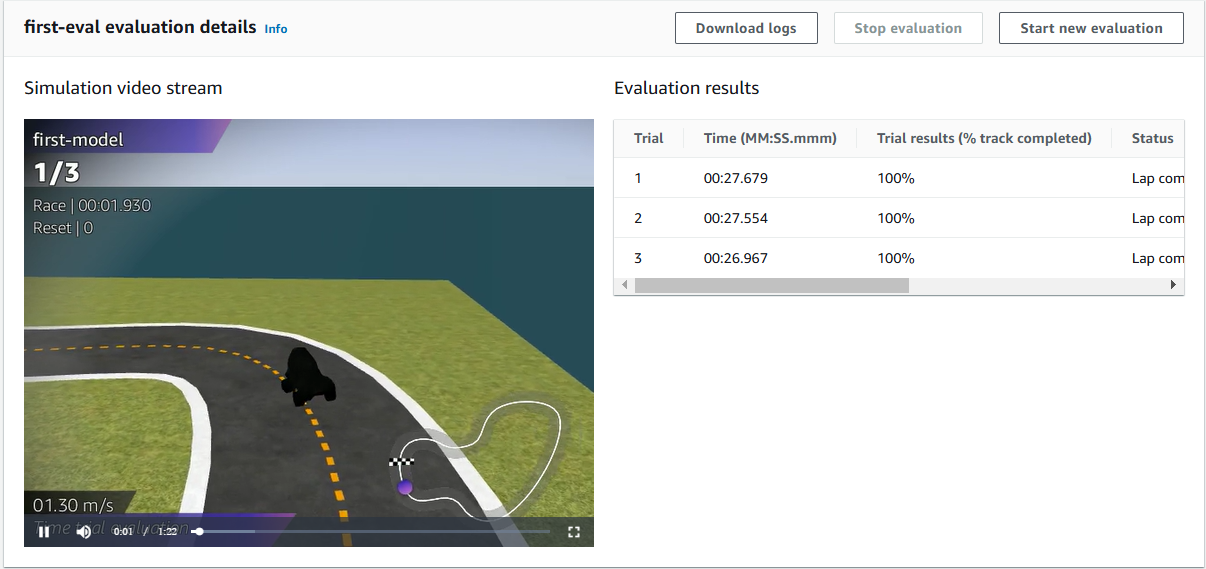Open the Info link beside the title
The width and height of the screenshot is (1206, 569).
276,29
